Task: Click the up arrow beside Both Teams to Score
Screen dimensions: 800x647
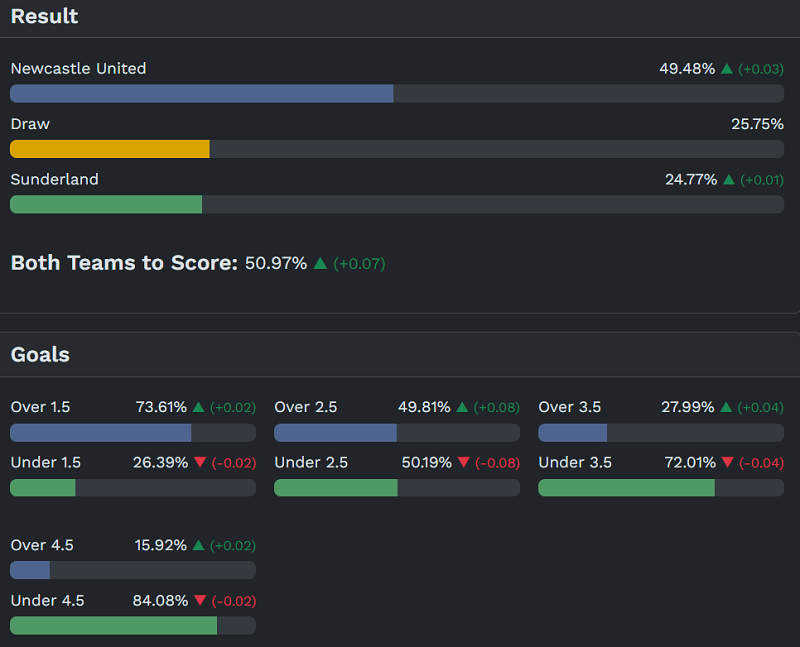Action: 320,263
